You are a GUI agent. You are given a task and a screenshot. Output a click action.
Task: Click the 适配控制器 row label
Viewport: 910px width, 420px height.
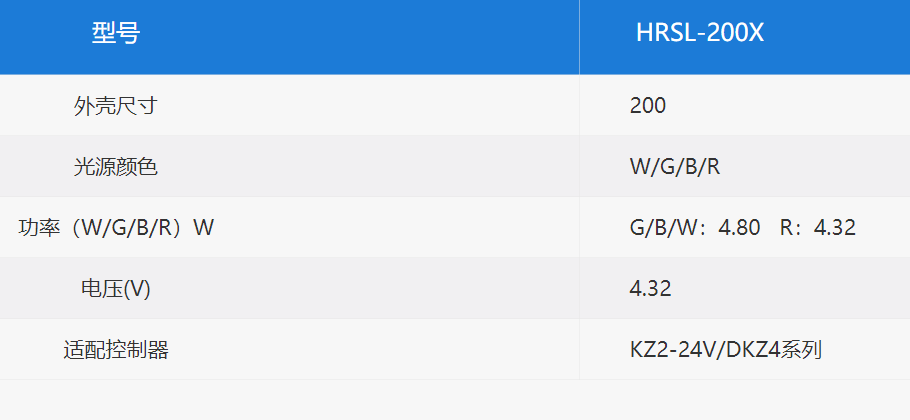(x=115, y=350)
